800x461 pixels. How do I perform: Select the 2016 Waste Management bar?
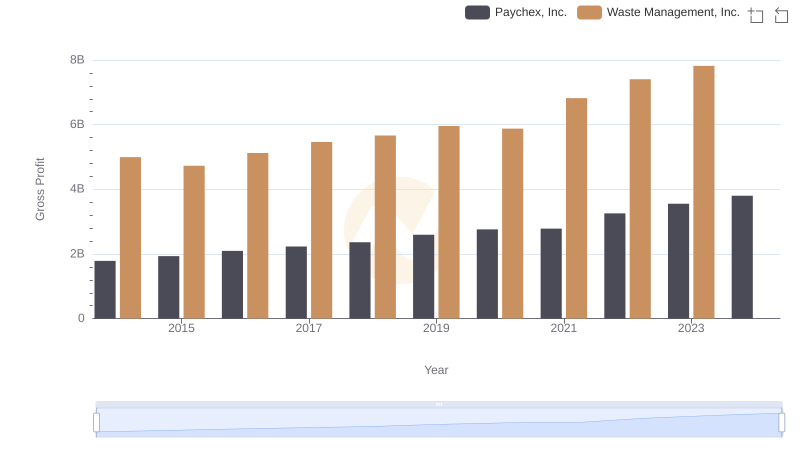point(258,236)
